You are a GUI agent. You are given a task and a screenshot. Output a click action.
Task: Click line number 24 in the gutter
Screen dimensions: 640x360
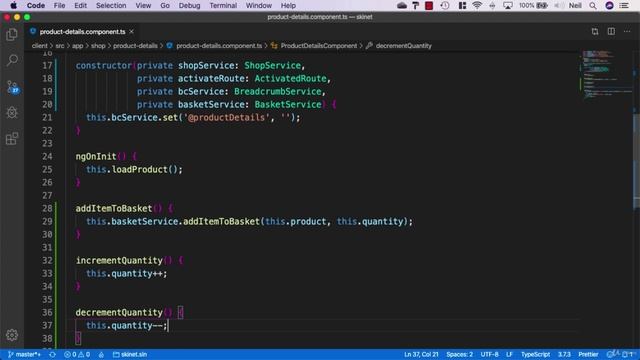(x=47, y=156)
